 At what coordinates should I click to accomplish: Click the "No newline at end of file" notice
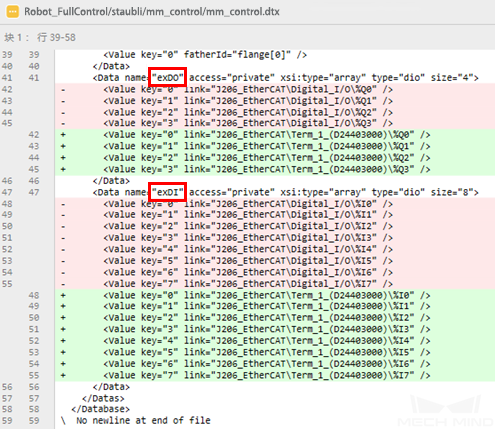pos(143,421)
